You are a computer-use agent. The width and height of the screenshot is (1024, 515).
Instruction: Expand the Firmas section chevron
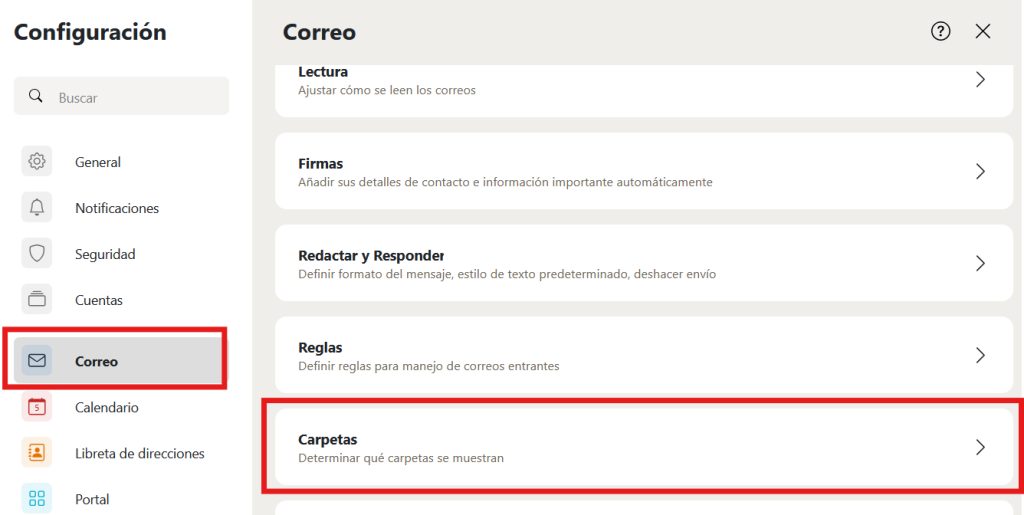980,172
